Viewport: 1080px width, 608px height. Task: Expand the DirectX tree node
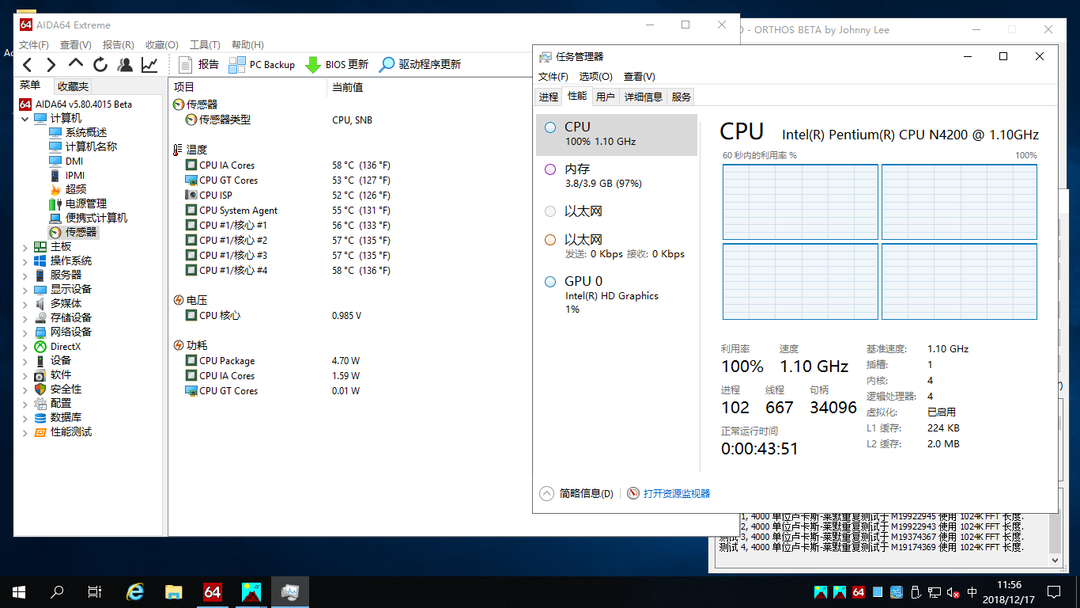click(25, 346)
